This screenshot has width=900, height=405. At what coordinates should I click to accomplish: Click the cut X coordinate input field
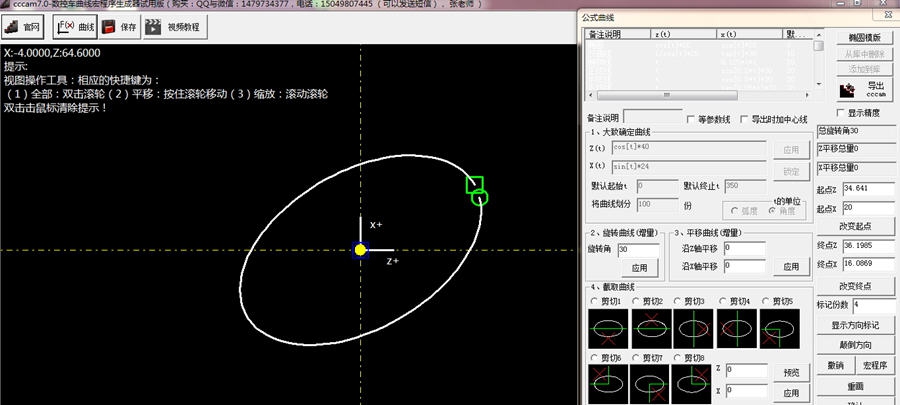746,391
